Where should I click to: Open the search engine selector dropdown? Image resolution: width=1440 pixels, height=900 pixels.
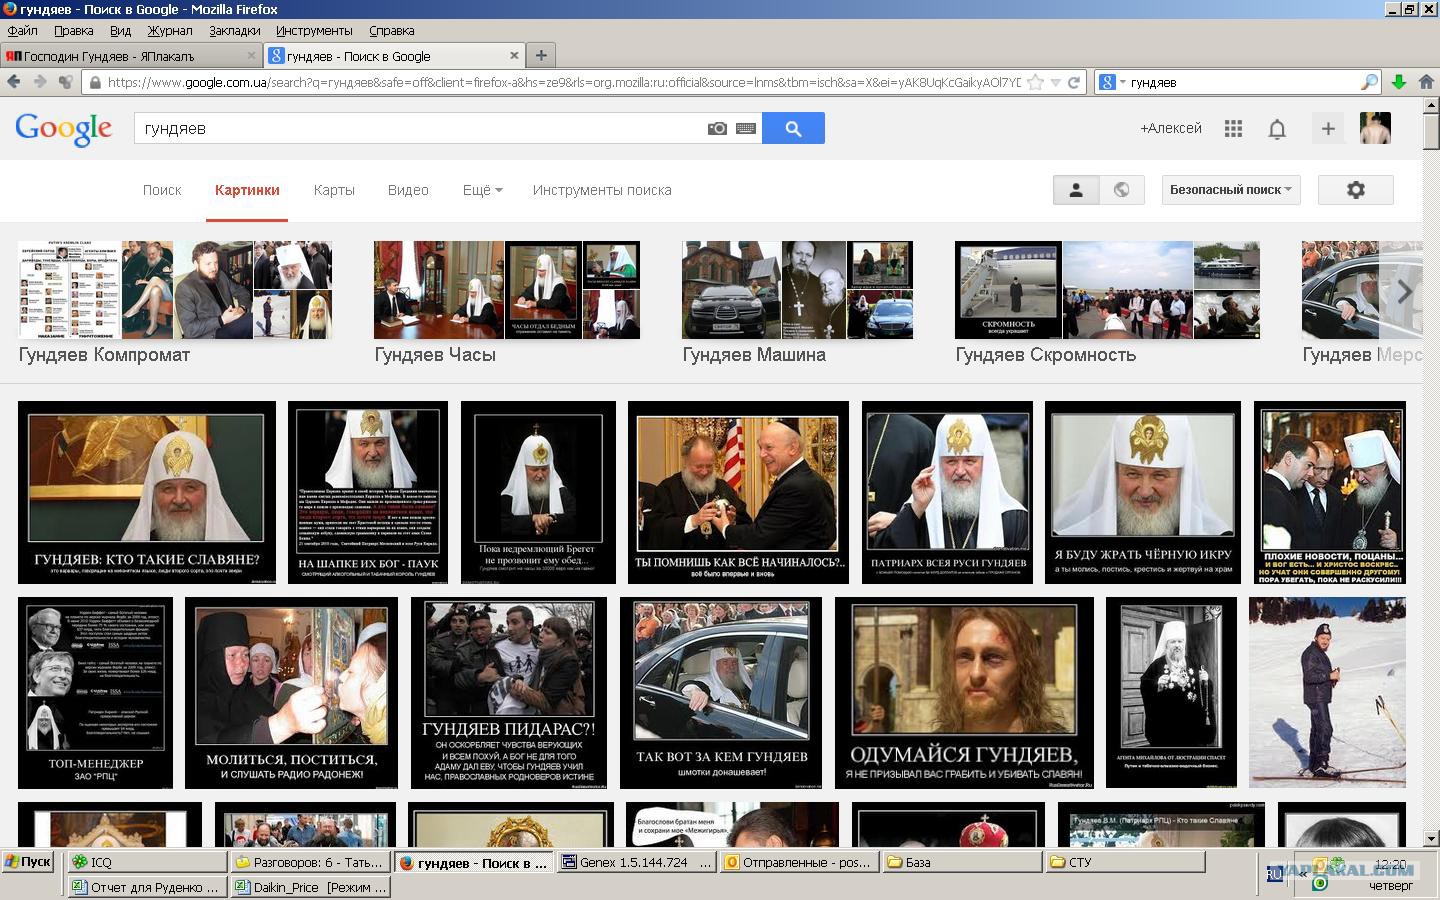1112,82
